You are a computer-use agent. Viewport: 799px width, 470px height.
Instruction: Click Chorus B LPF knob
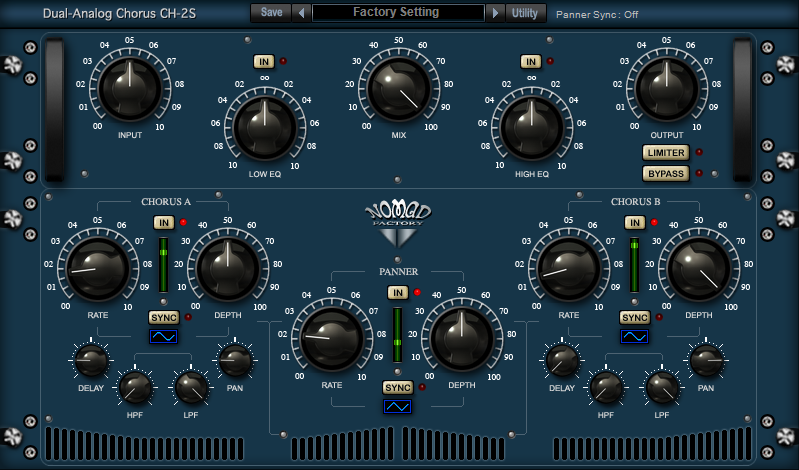(662, 387)
